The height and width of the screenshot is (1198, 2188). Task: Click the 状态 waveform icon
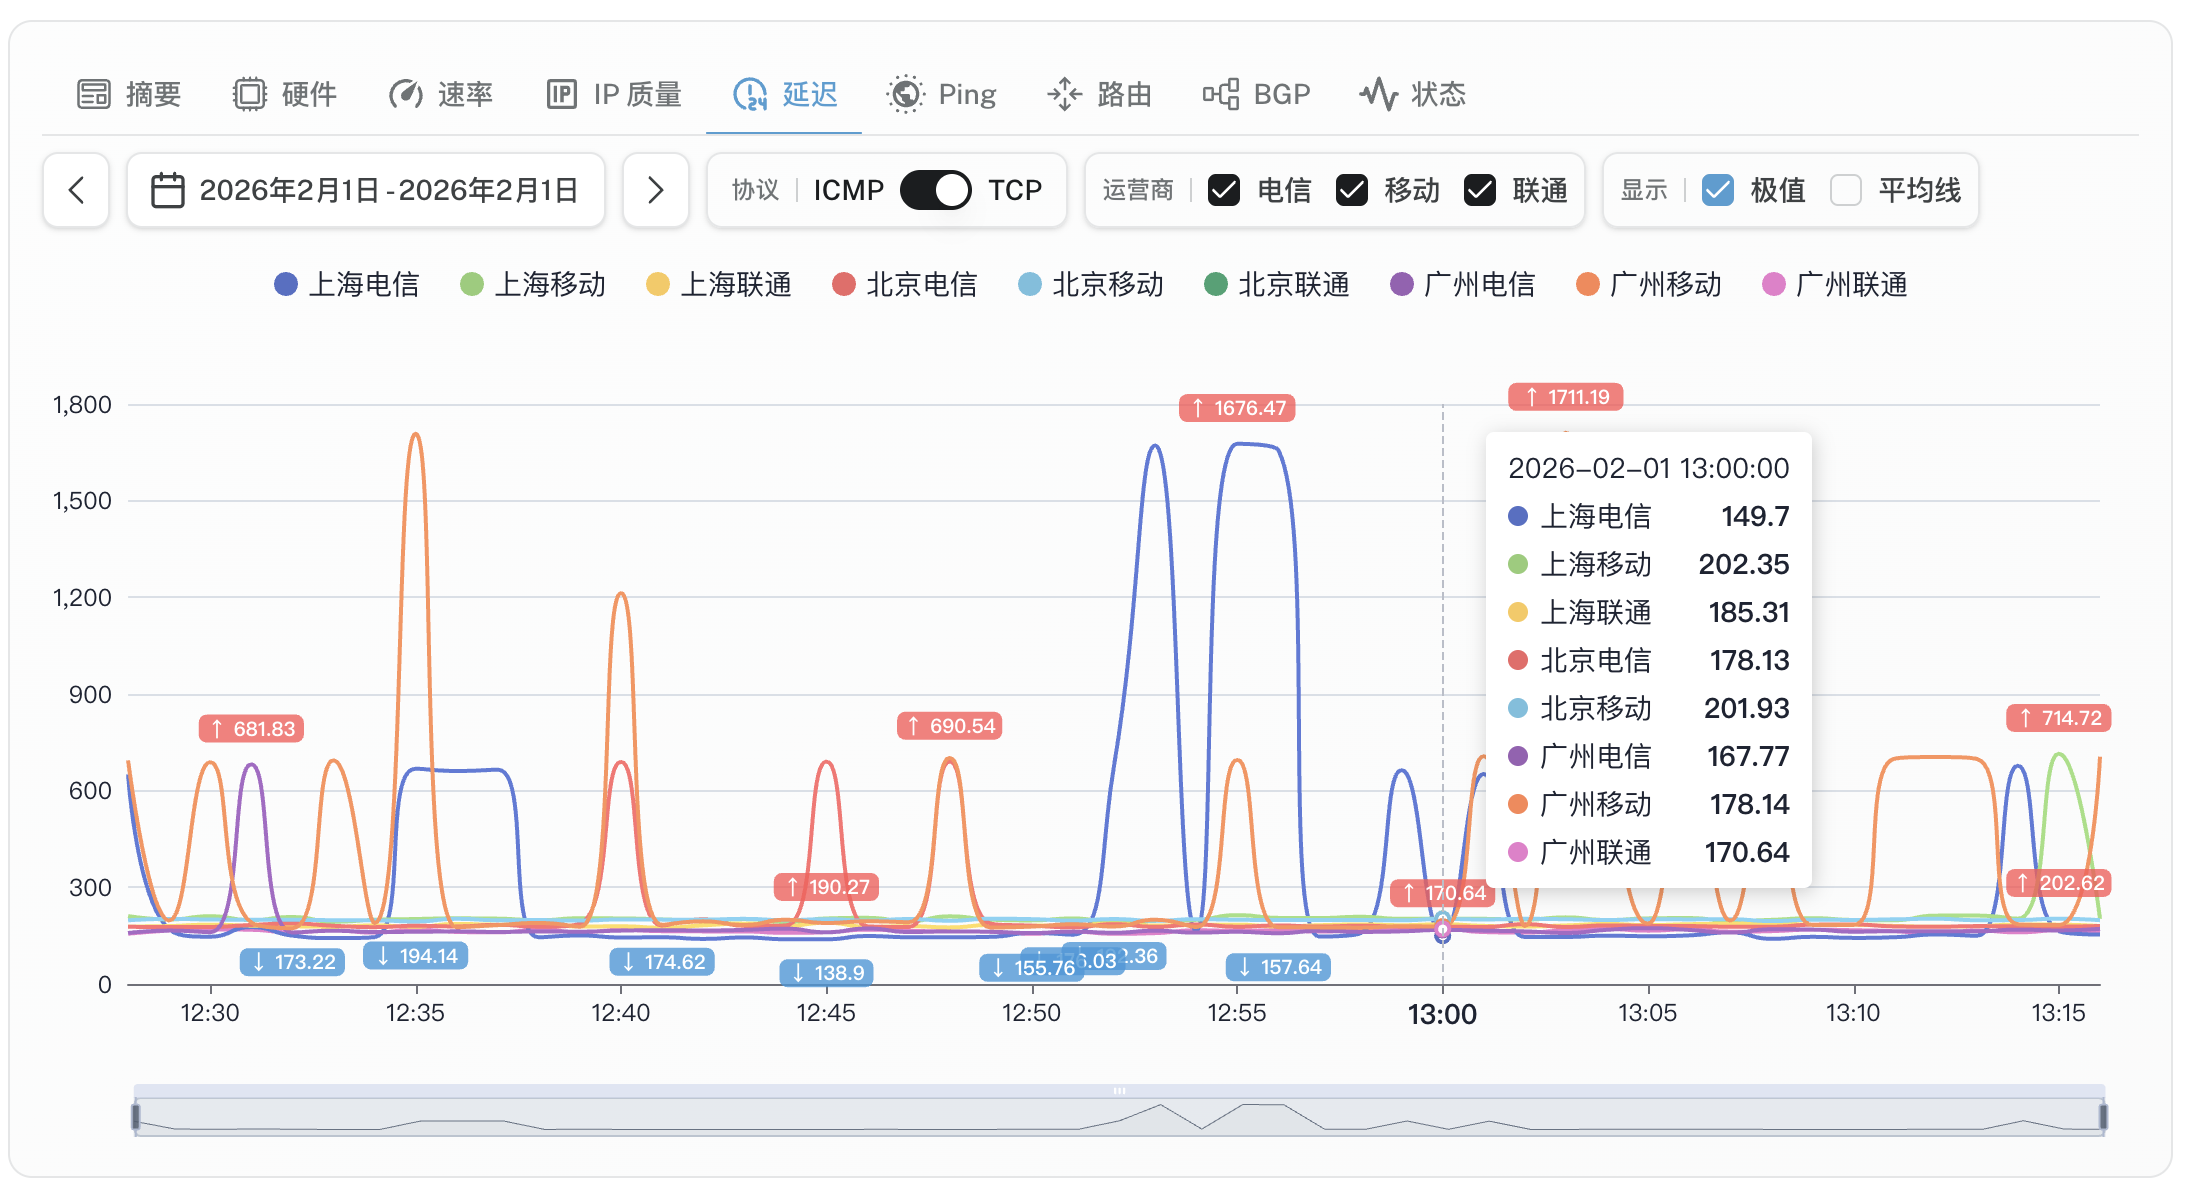[1379, 94]
